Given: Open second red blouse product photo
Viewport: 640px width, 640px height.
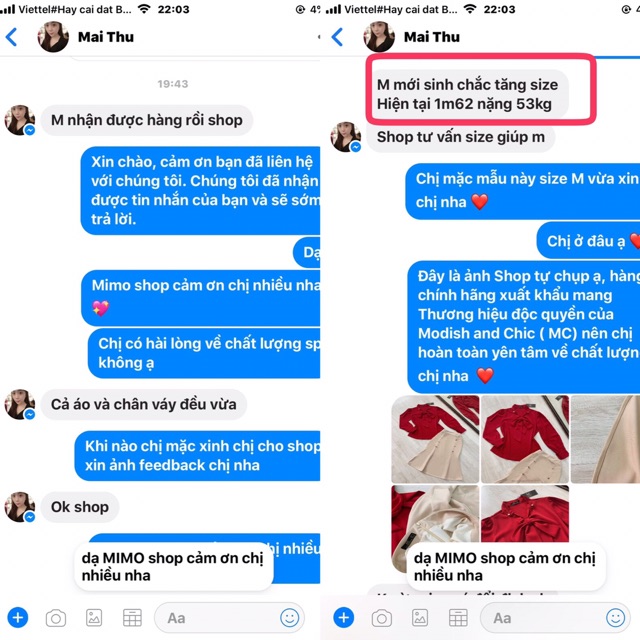Looking at the screenshot, I should tap(525, 439).
